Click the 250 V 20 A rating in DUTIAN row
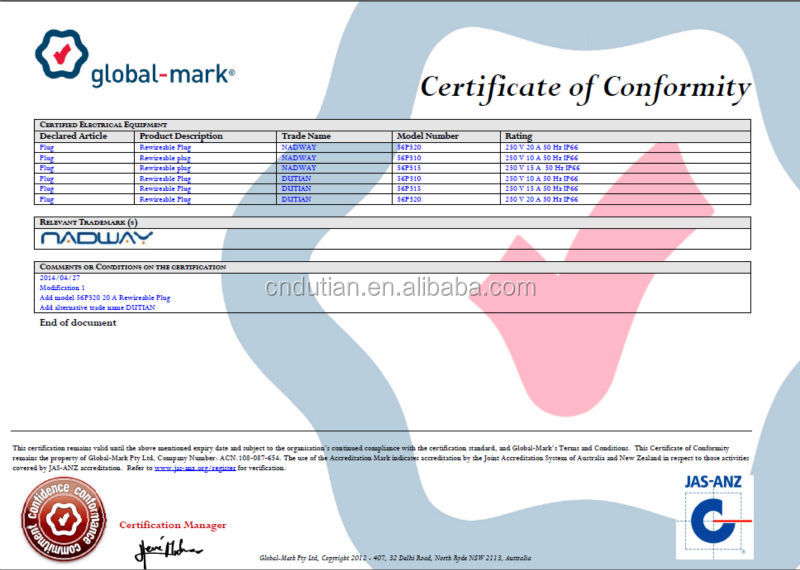 [x=542, y=200]
